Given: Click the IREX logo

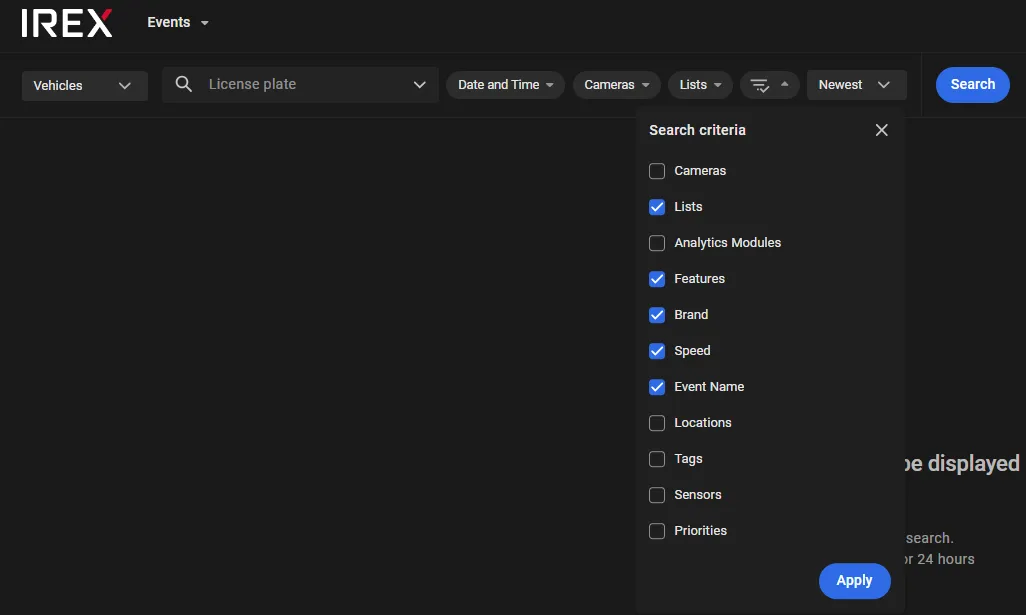Looking at the screenshot, I should point(67,23).
